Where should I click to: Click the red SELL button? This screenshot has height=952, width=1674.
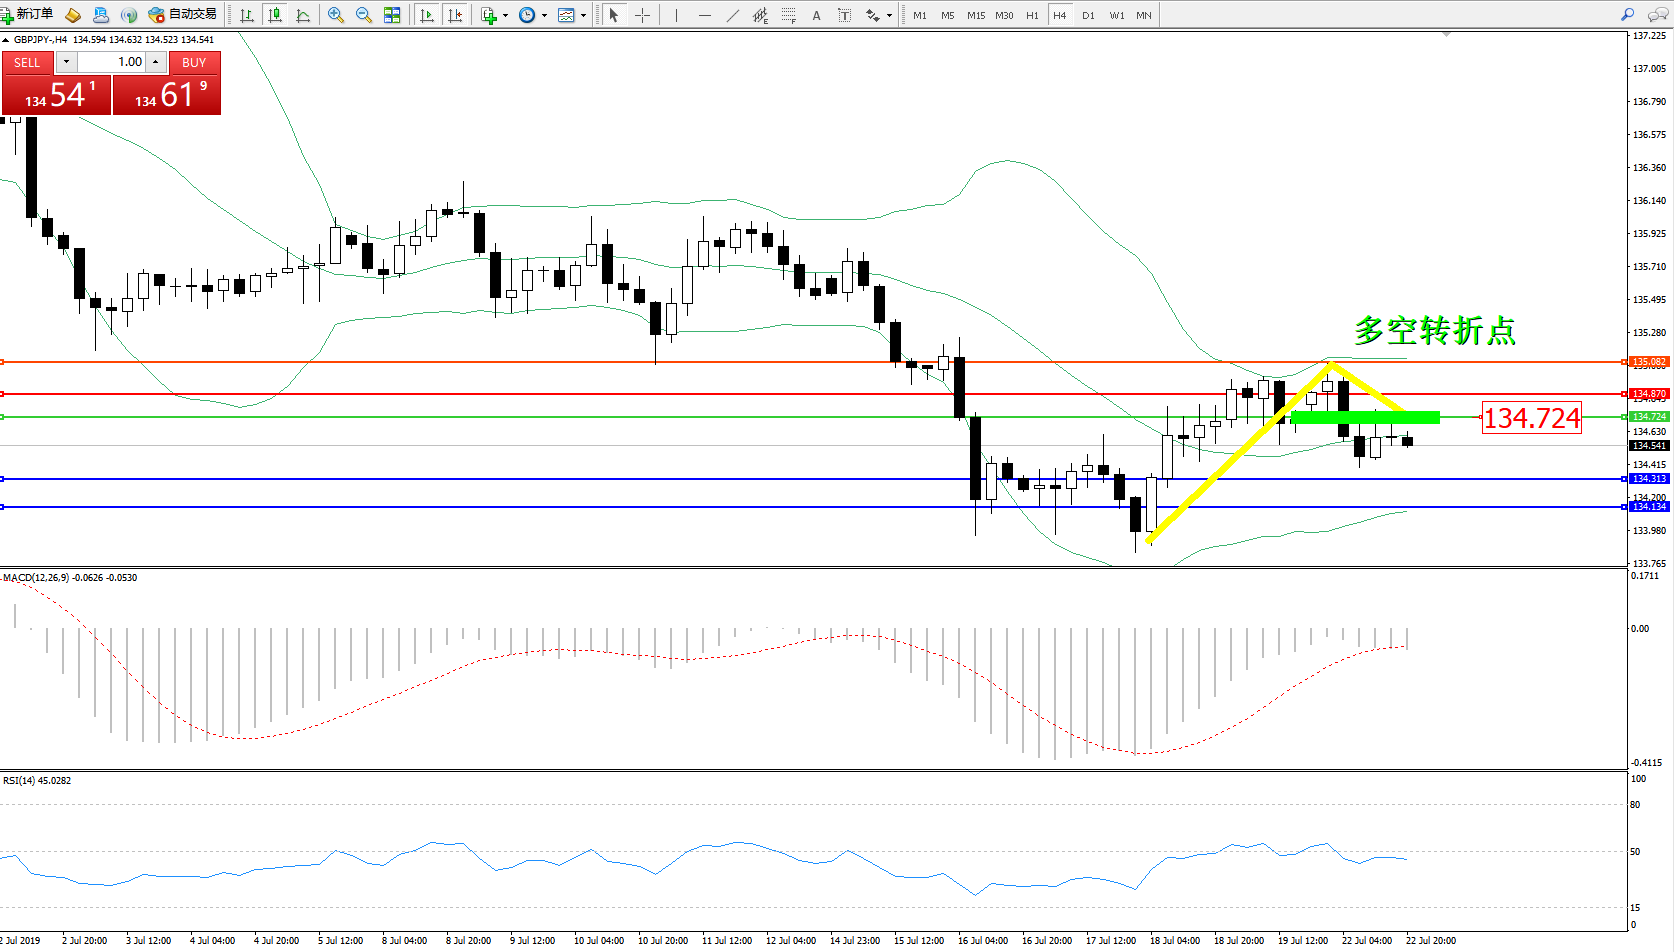[x=27, y=62]
